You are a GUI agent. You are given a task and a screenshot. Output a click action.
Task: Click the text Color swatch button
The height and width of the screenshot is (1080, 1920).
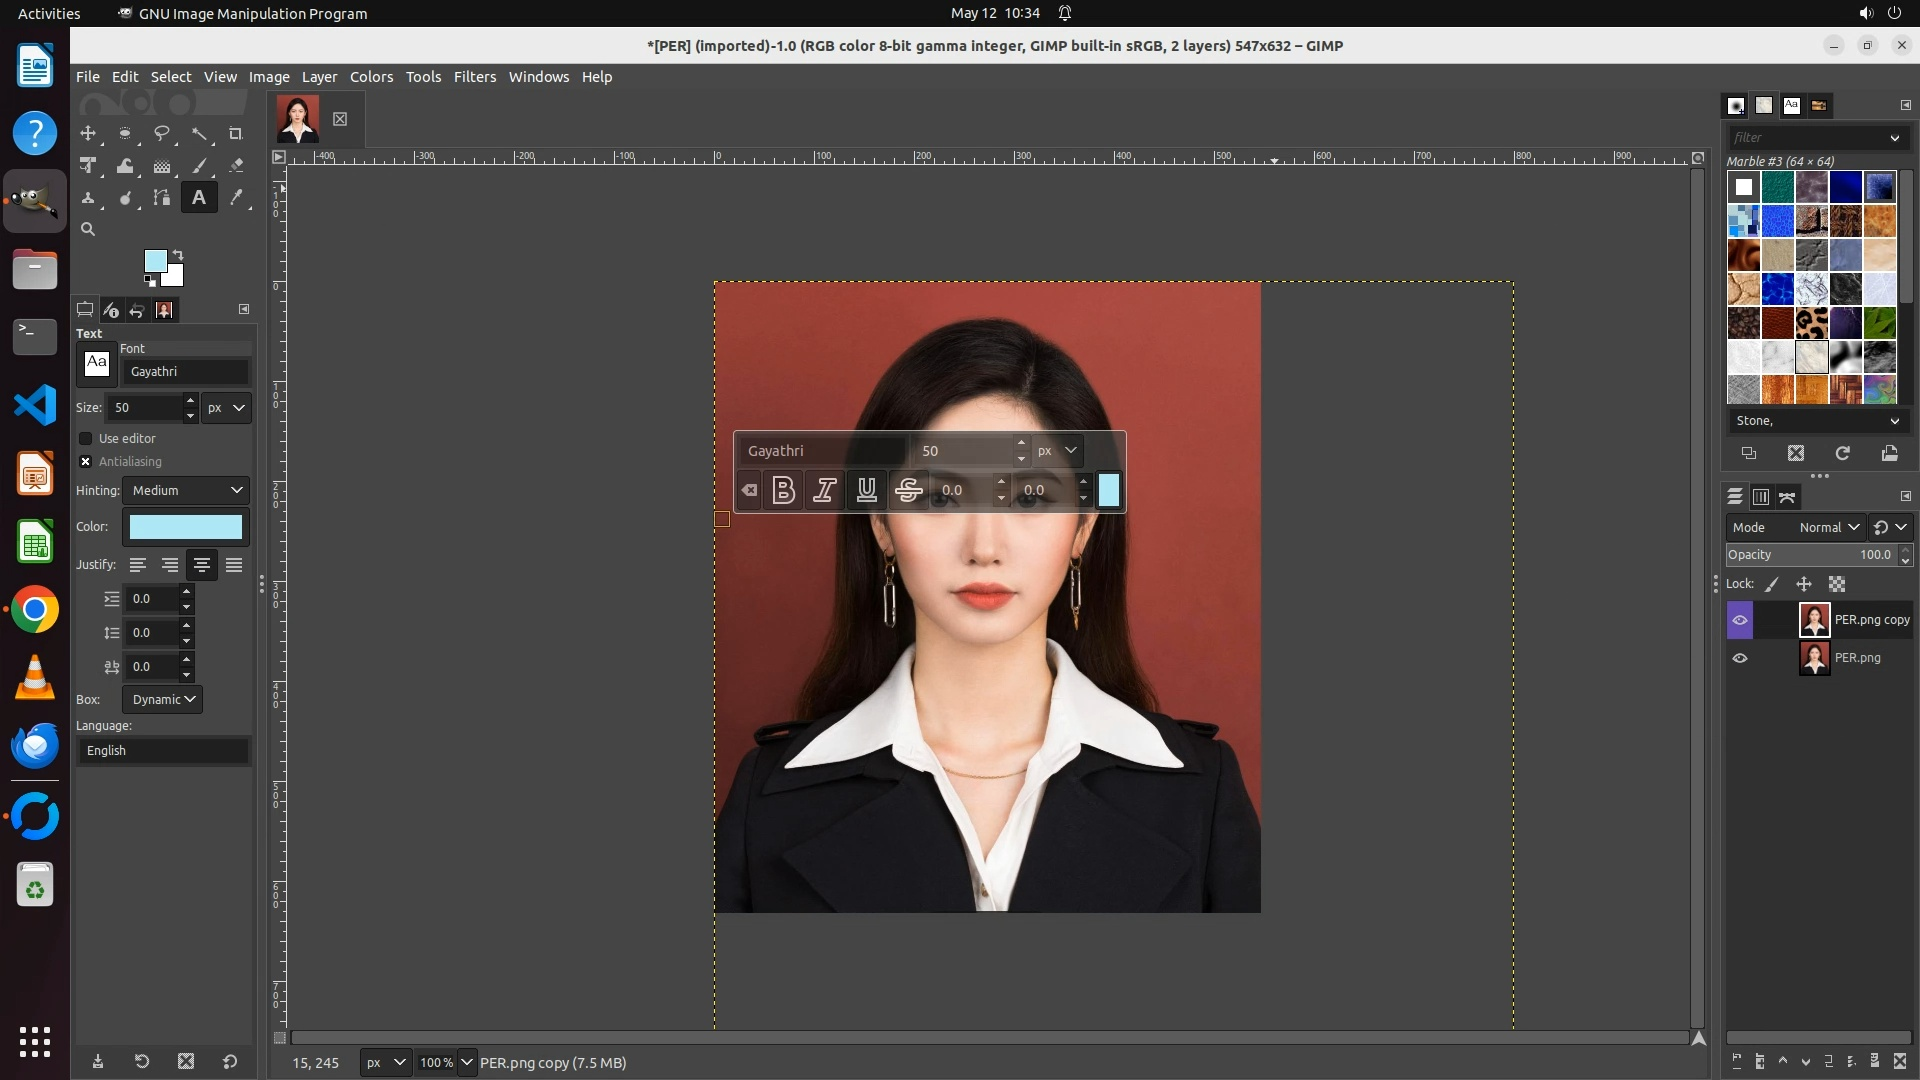click(186, 527)
